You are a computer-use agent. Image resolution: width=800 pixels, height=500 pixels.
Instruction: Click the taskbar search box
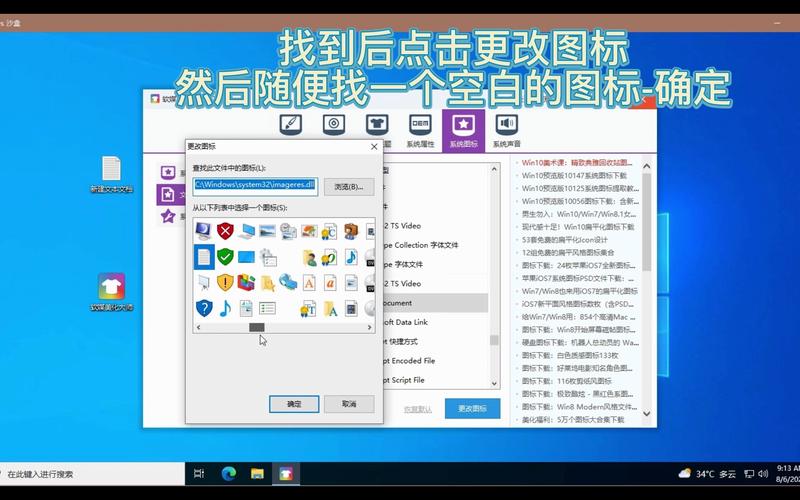[92, 474]
